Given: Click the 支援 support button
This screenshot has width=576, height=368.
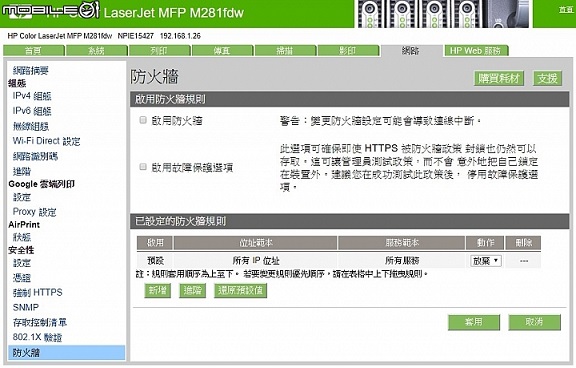Looking at the screenshot, I should click(x=547, y=78).
